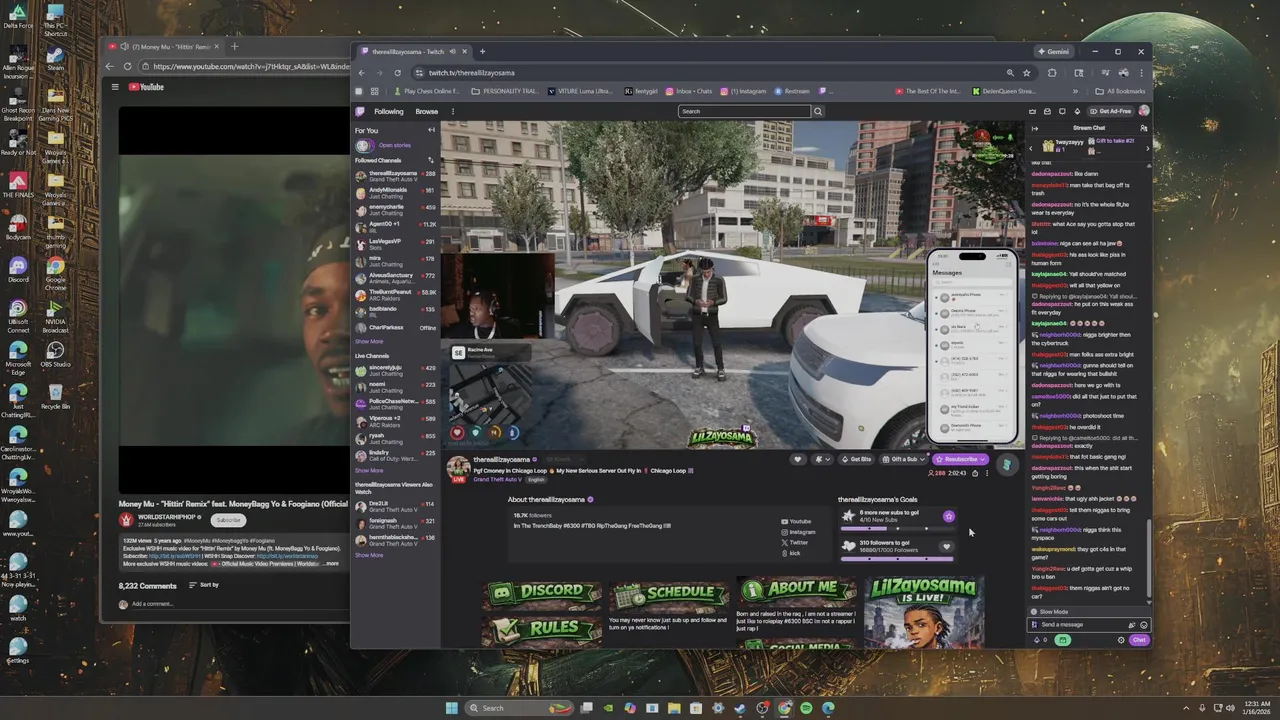The width and height of the screenshot is (1280, 720).
Task: Click the Twitch logo home icon
Action: coord(361,111)
